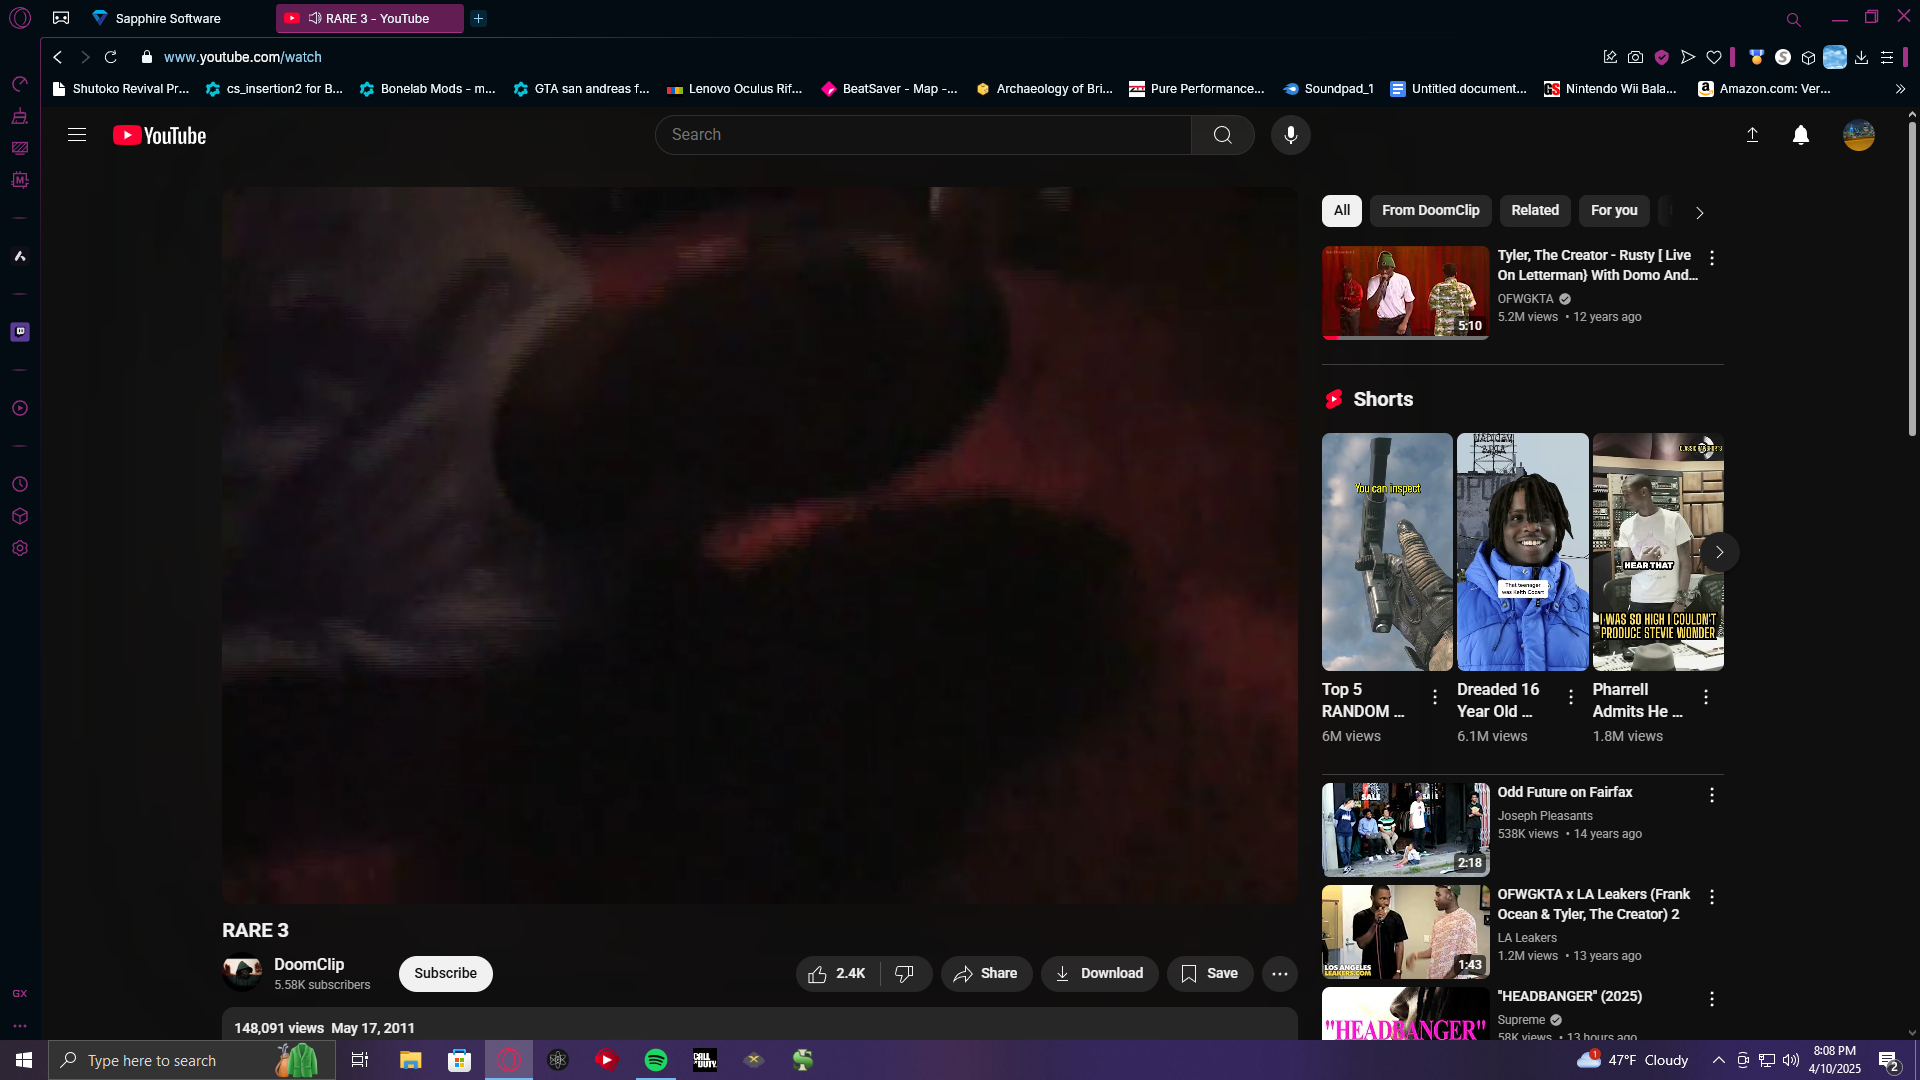Click the YouTube upload icon
The height and width of the screenshot is (1080, 1920).
tap(1752, 135)
